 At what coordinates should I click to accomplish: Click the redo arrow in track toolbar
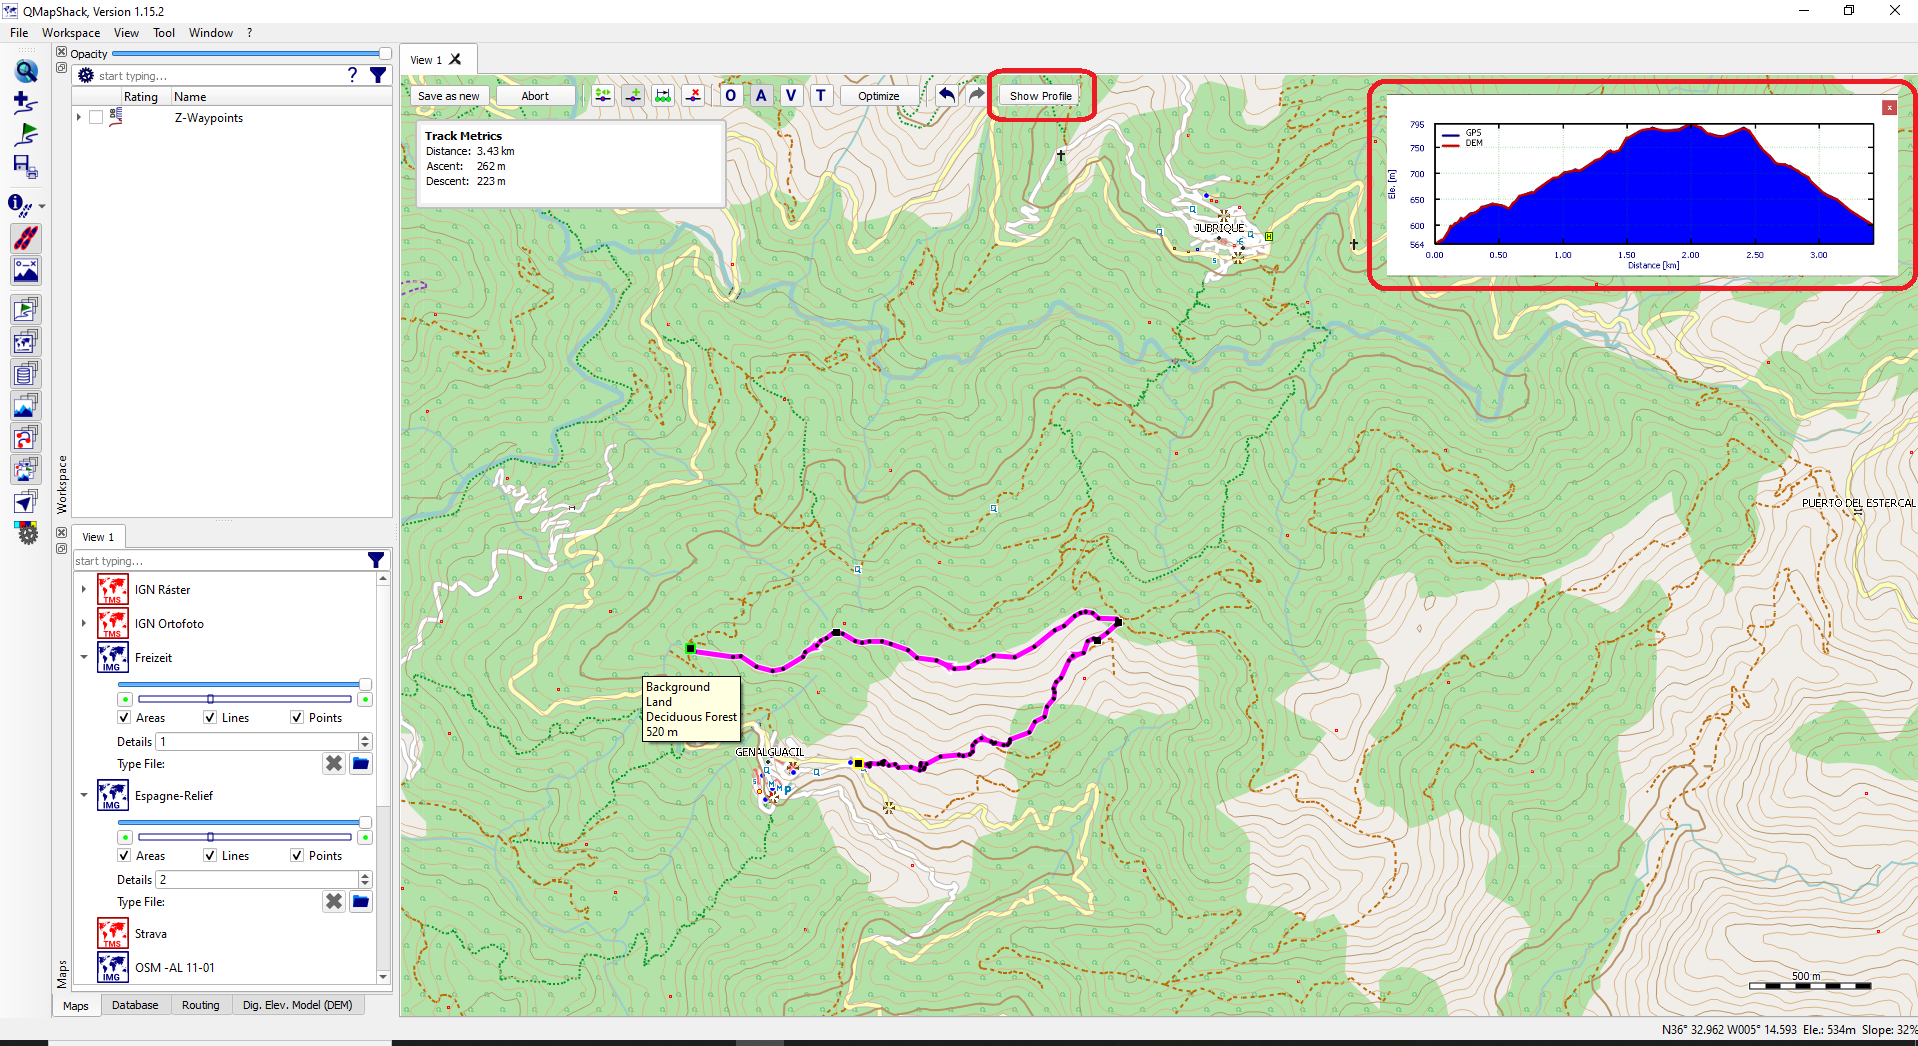coord(975,95)
